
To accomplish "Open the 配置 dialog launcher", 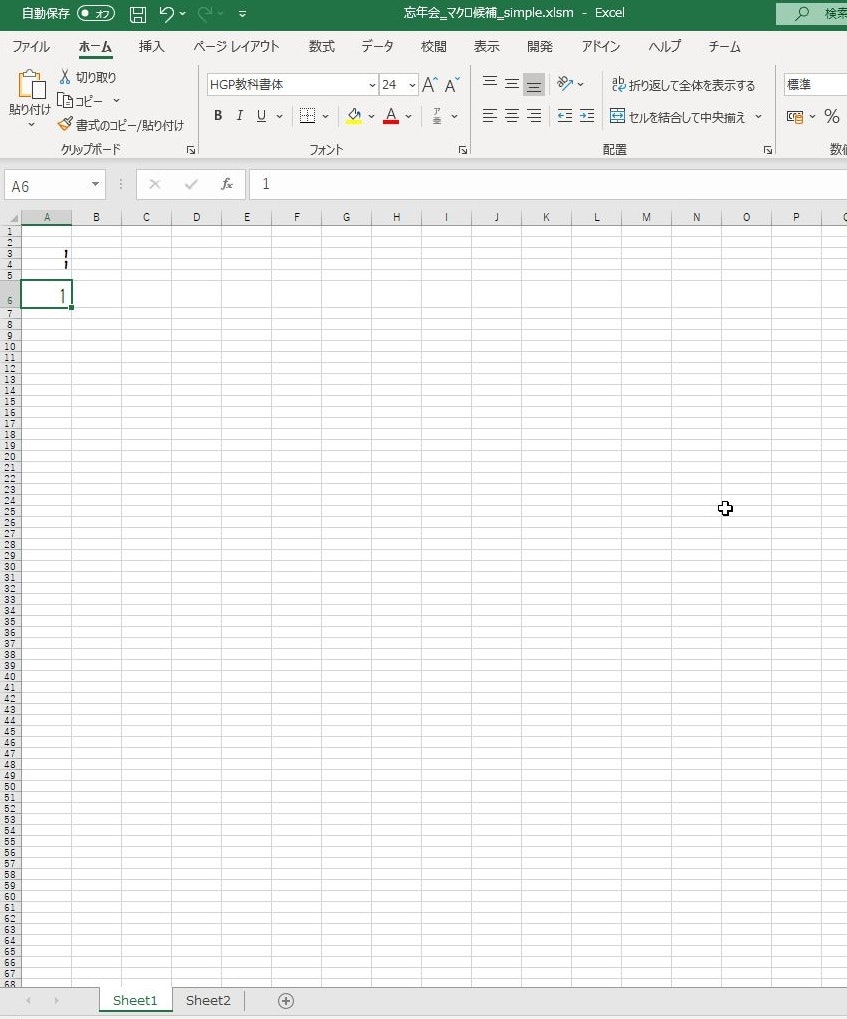I will tap(768, 150).
